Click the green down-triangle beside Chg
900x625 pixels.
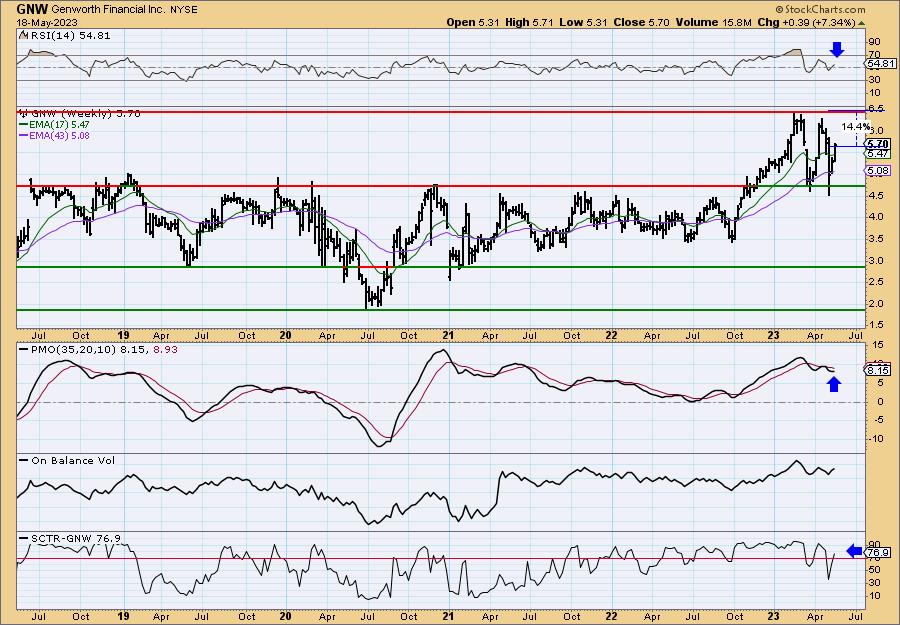[x=861, y=23]
